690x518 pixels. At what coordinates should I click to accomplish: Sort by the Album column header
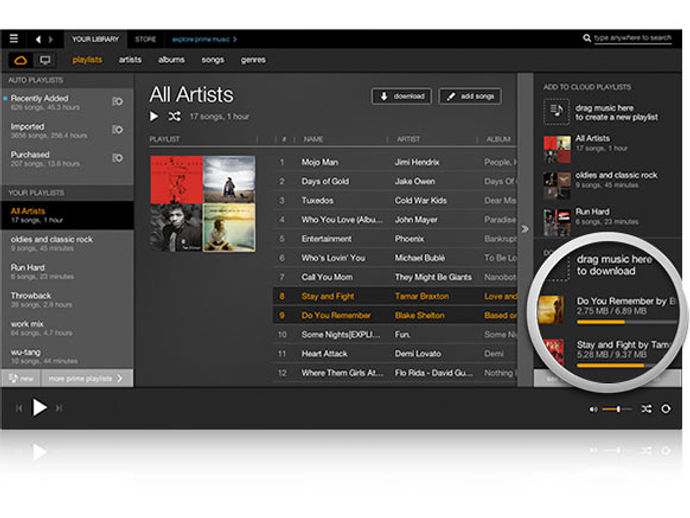click(x=499, y=139)
